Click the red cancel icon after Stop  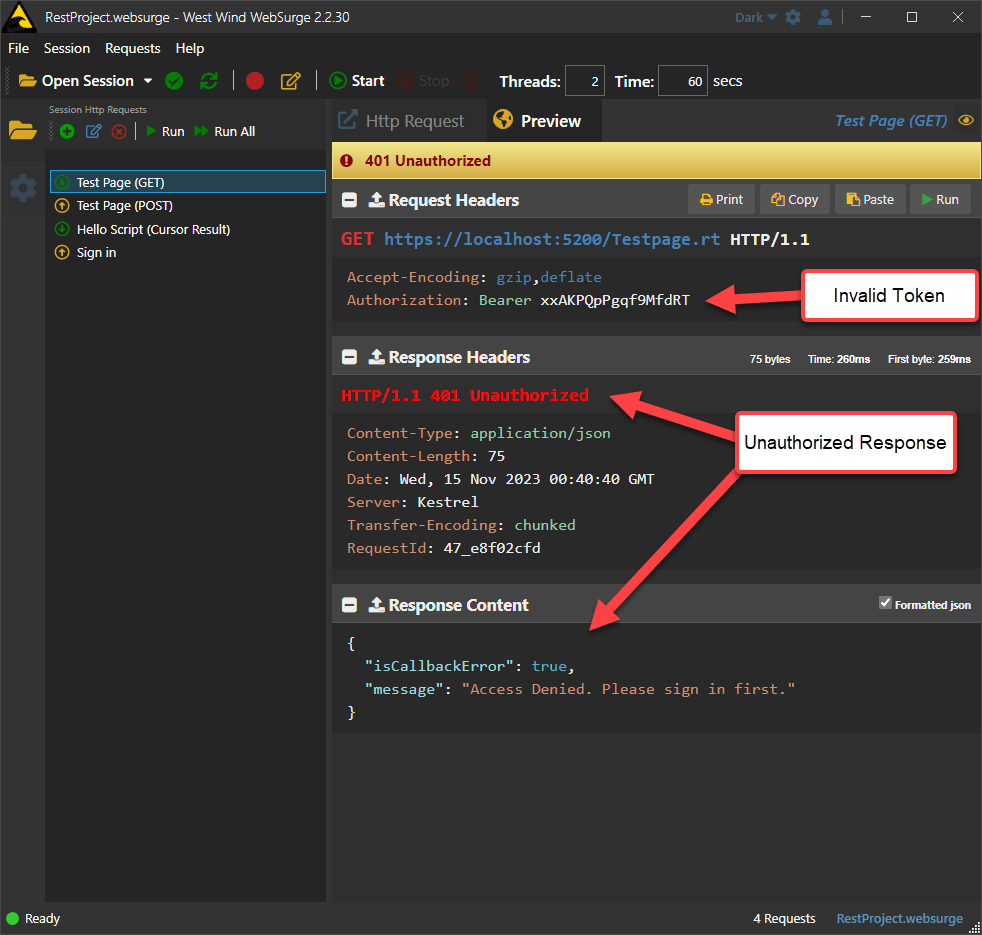pyautogui.click(x=470, y=81)
